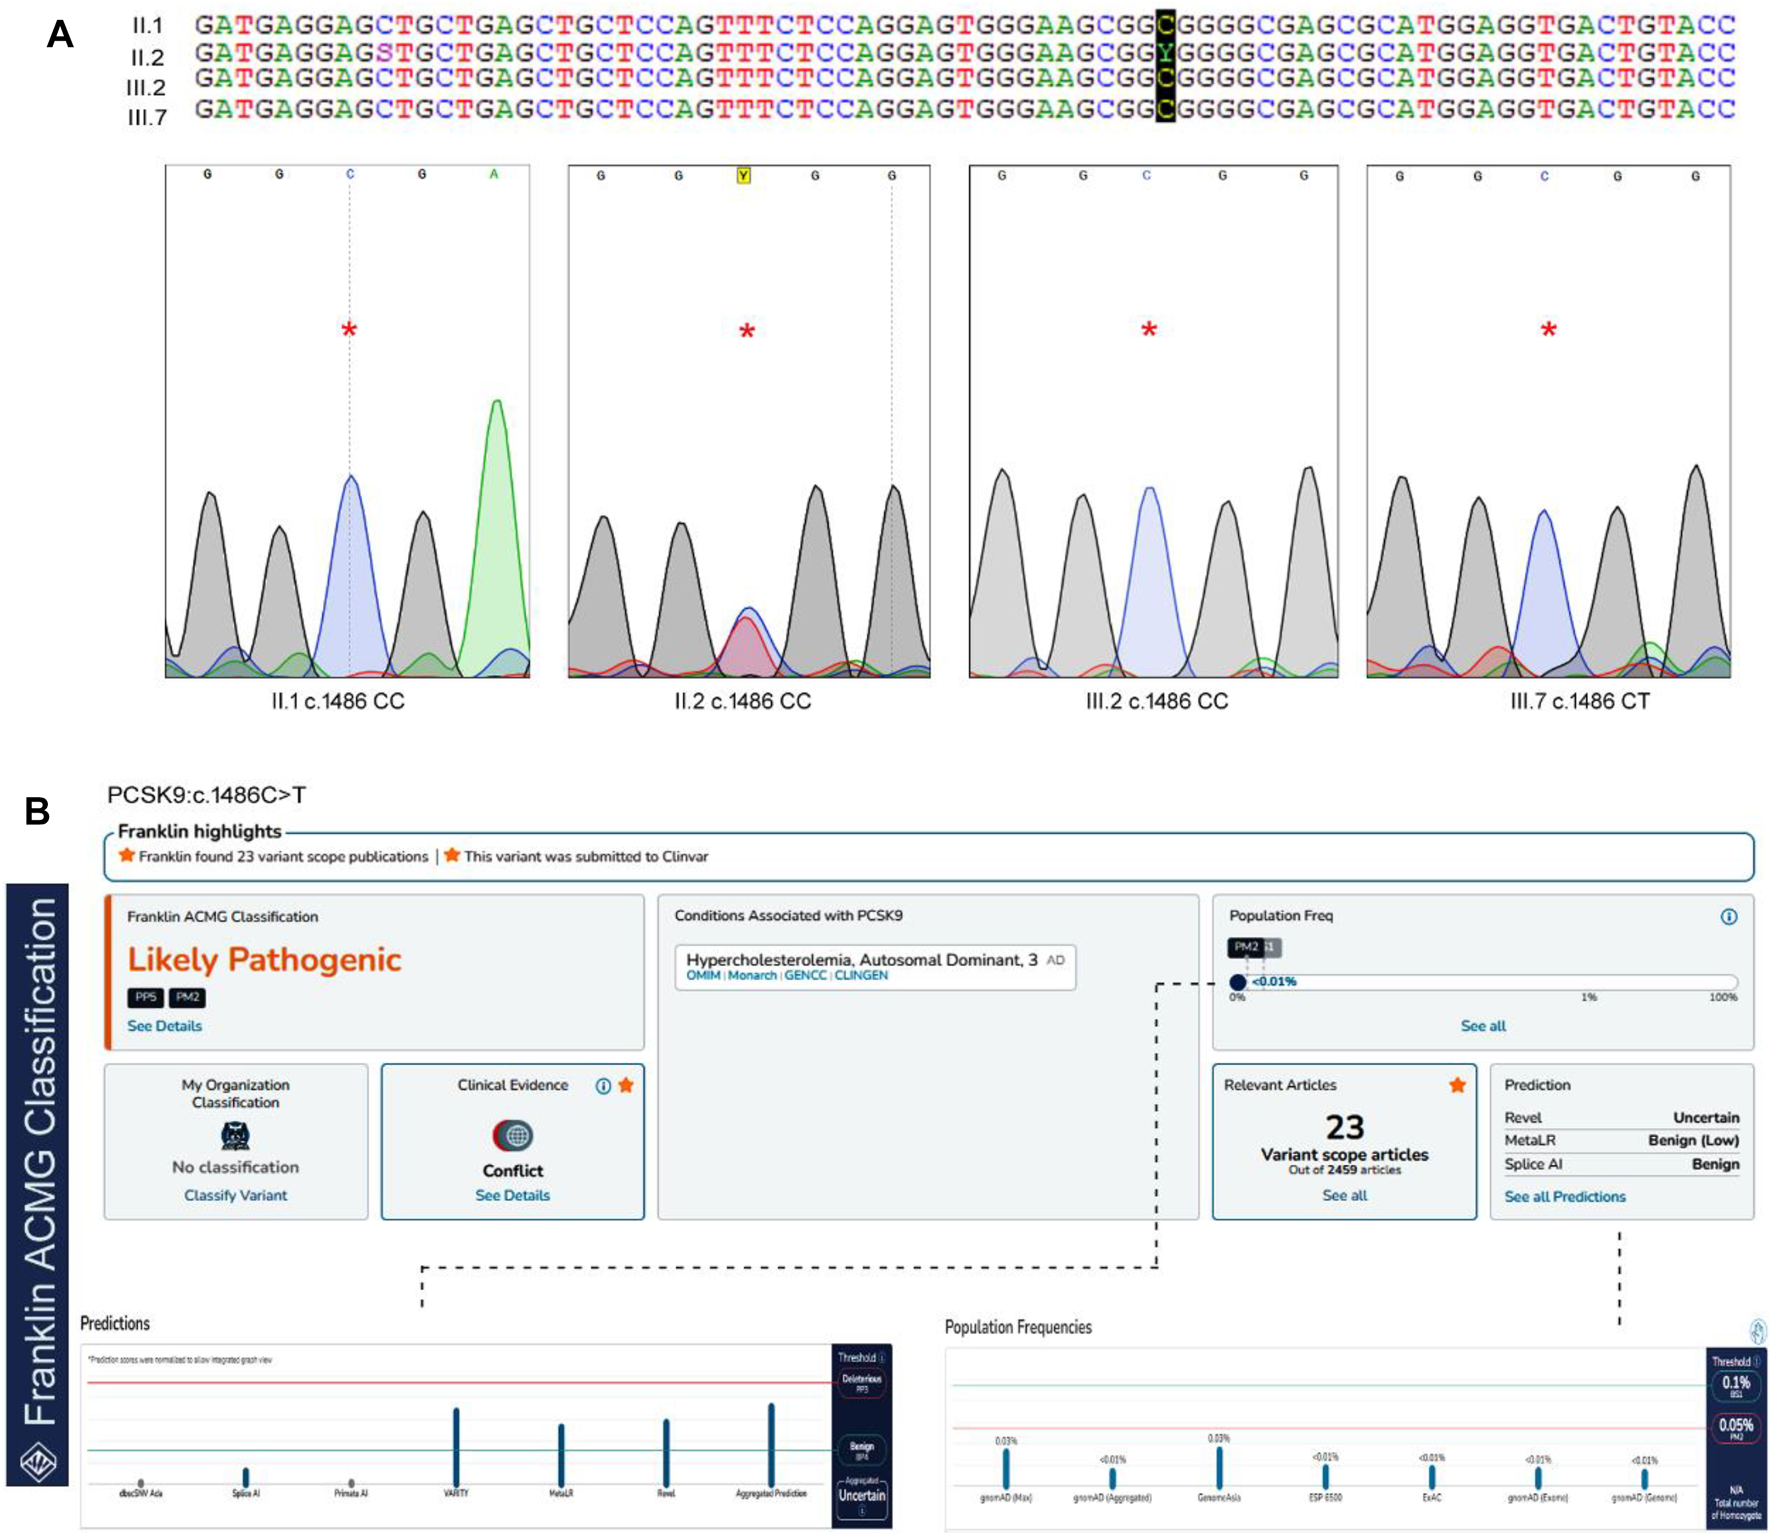
Task: Expand See all under Population Freq
Action: coord(1482,1026)
